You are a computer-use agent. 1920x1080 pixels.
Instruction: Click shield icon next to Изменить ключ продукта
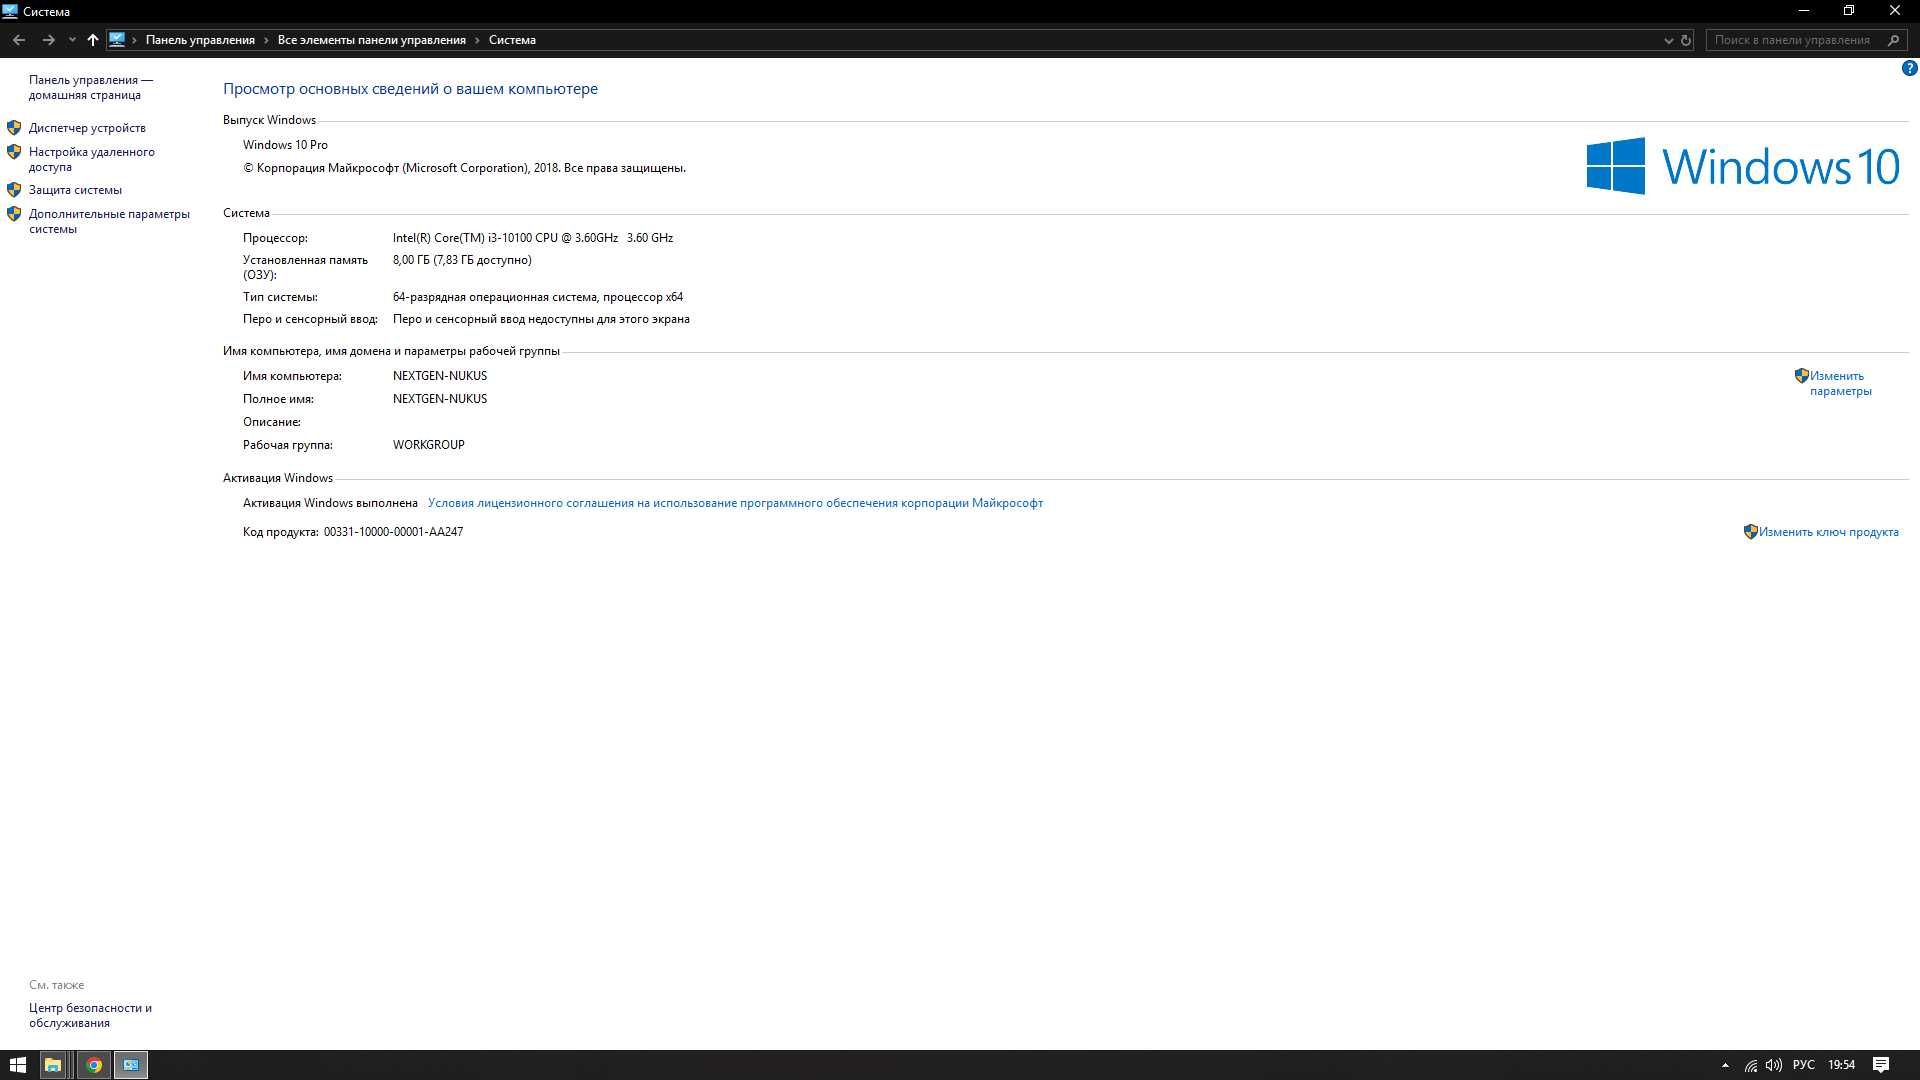(x=1750, y=532)
